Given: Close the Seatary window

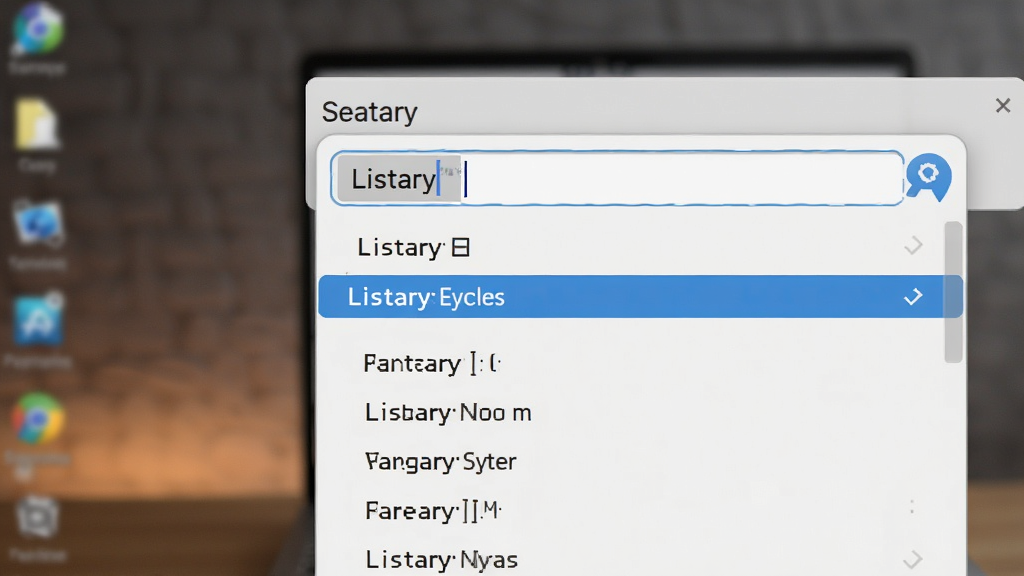Looking at the screenshot, I should (1003, 105).
